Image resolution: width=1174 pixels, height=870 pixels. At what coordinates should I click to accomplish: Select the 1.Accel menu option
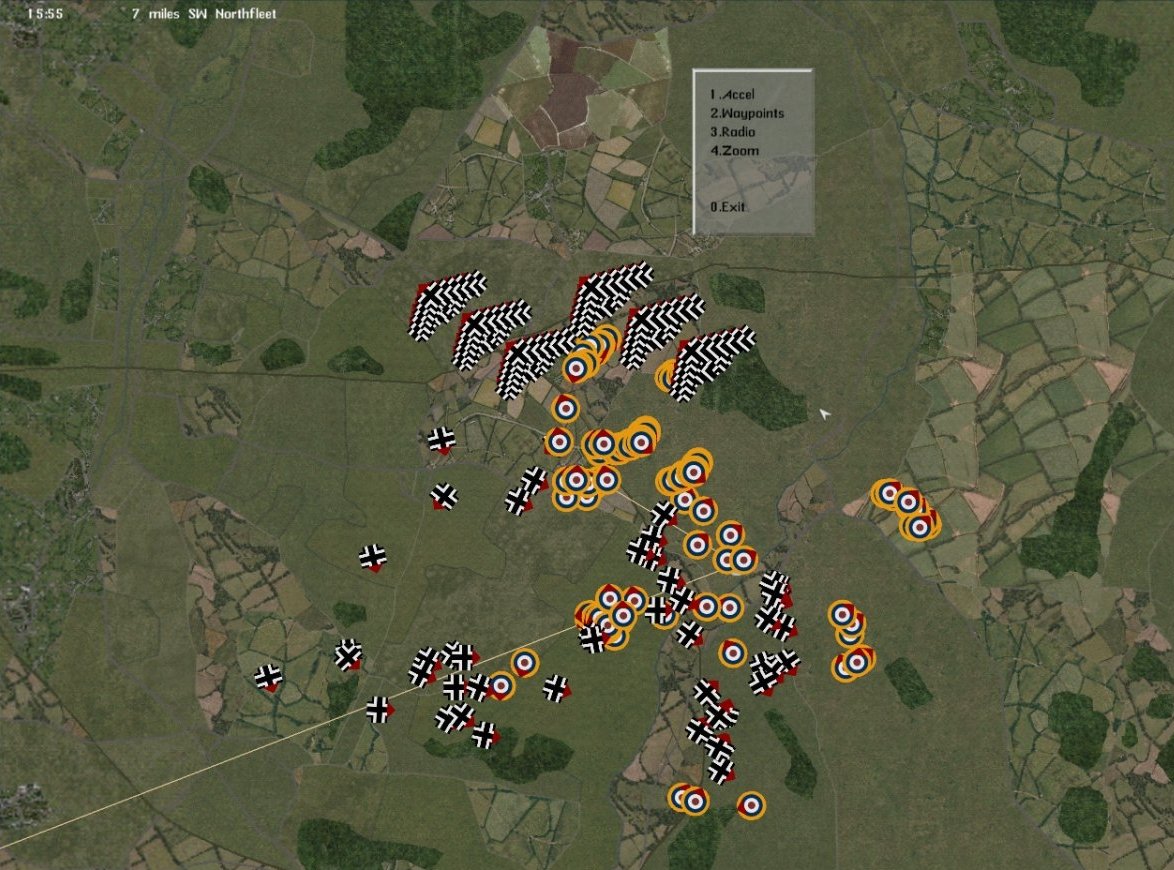(732, 94)
